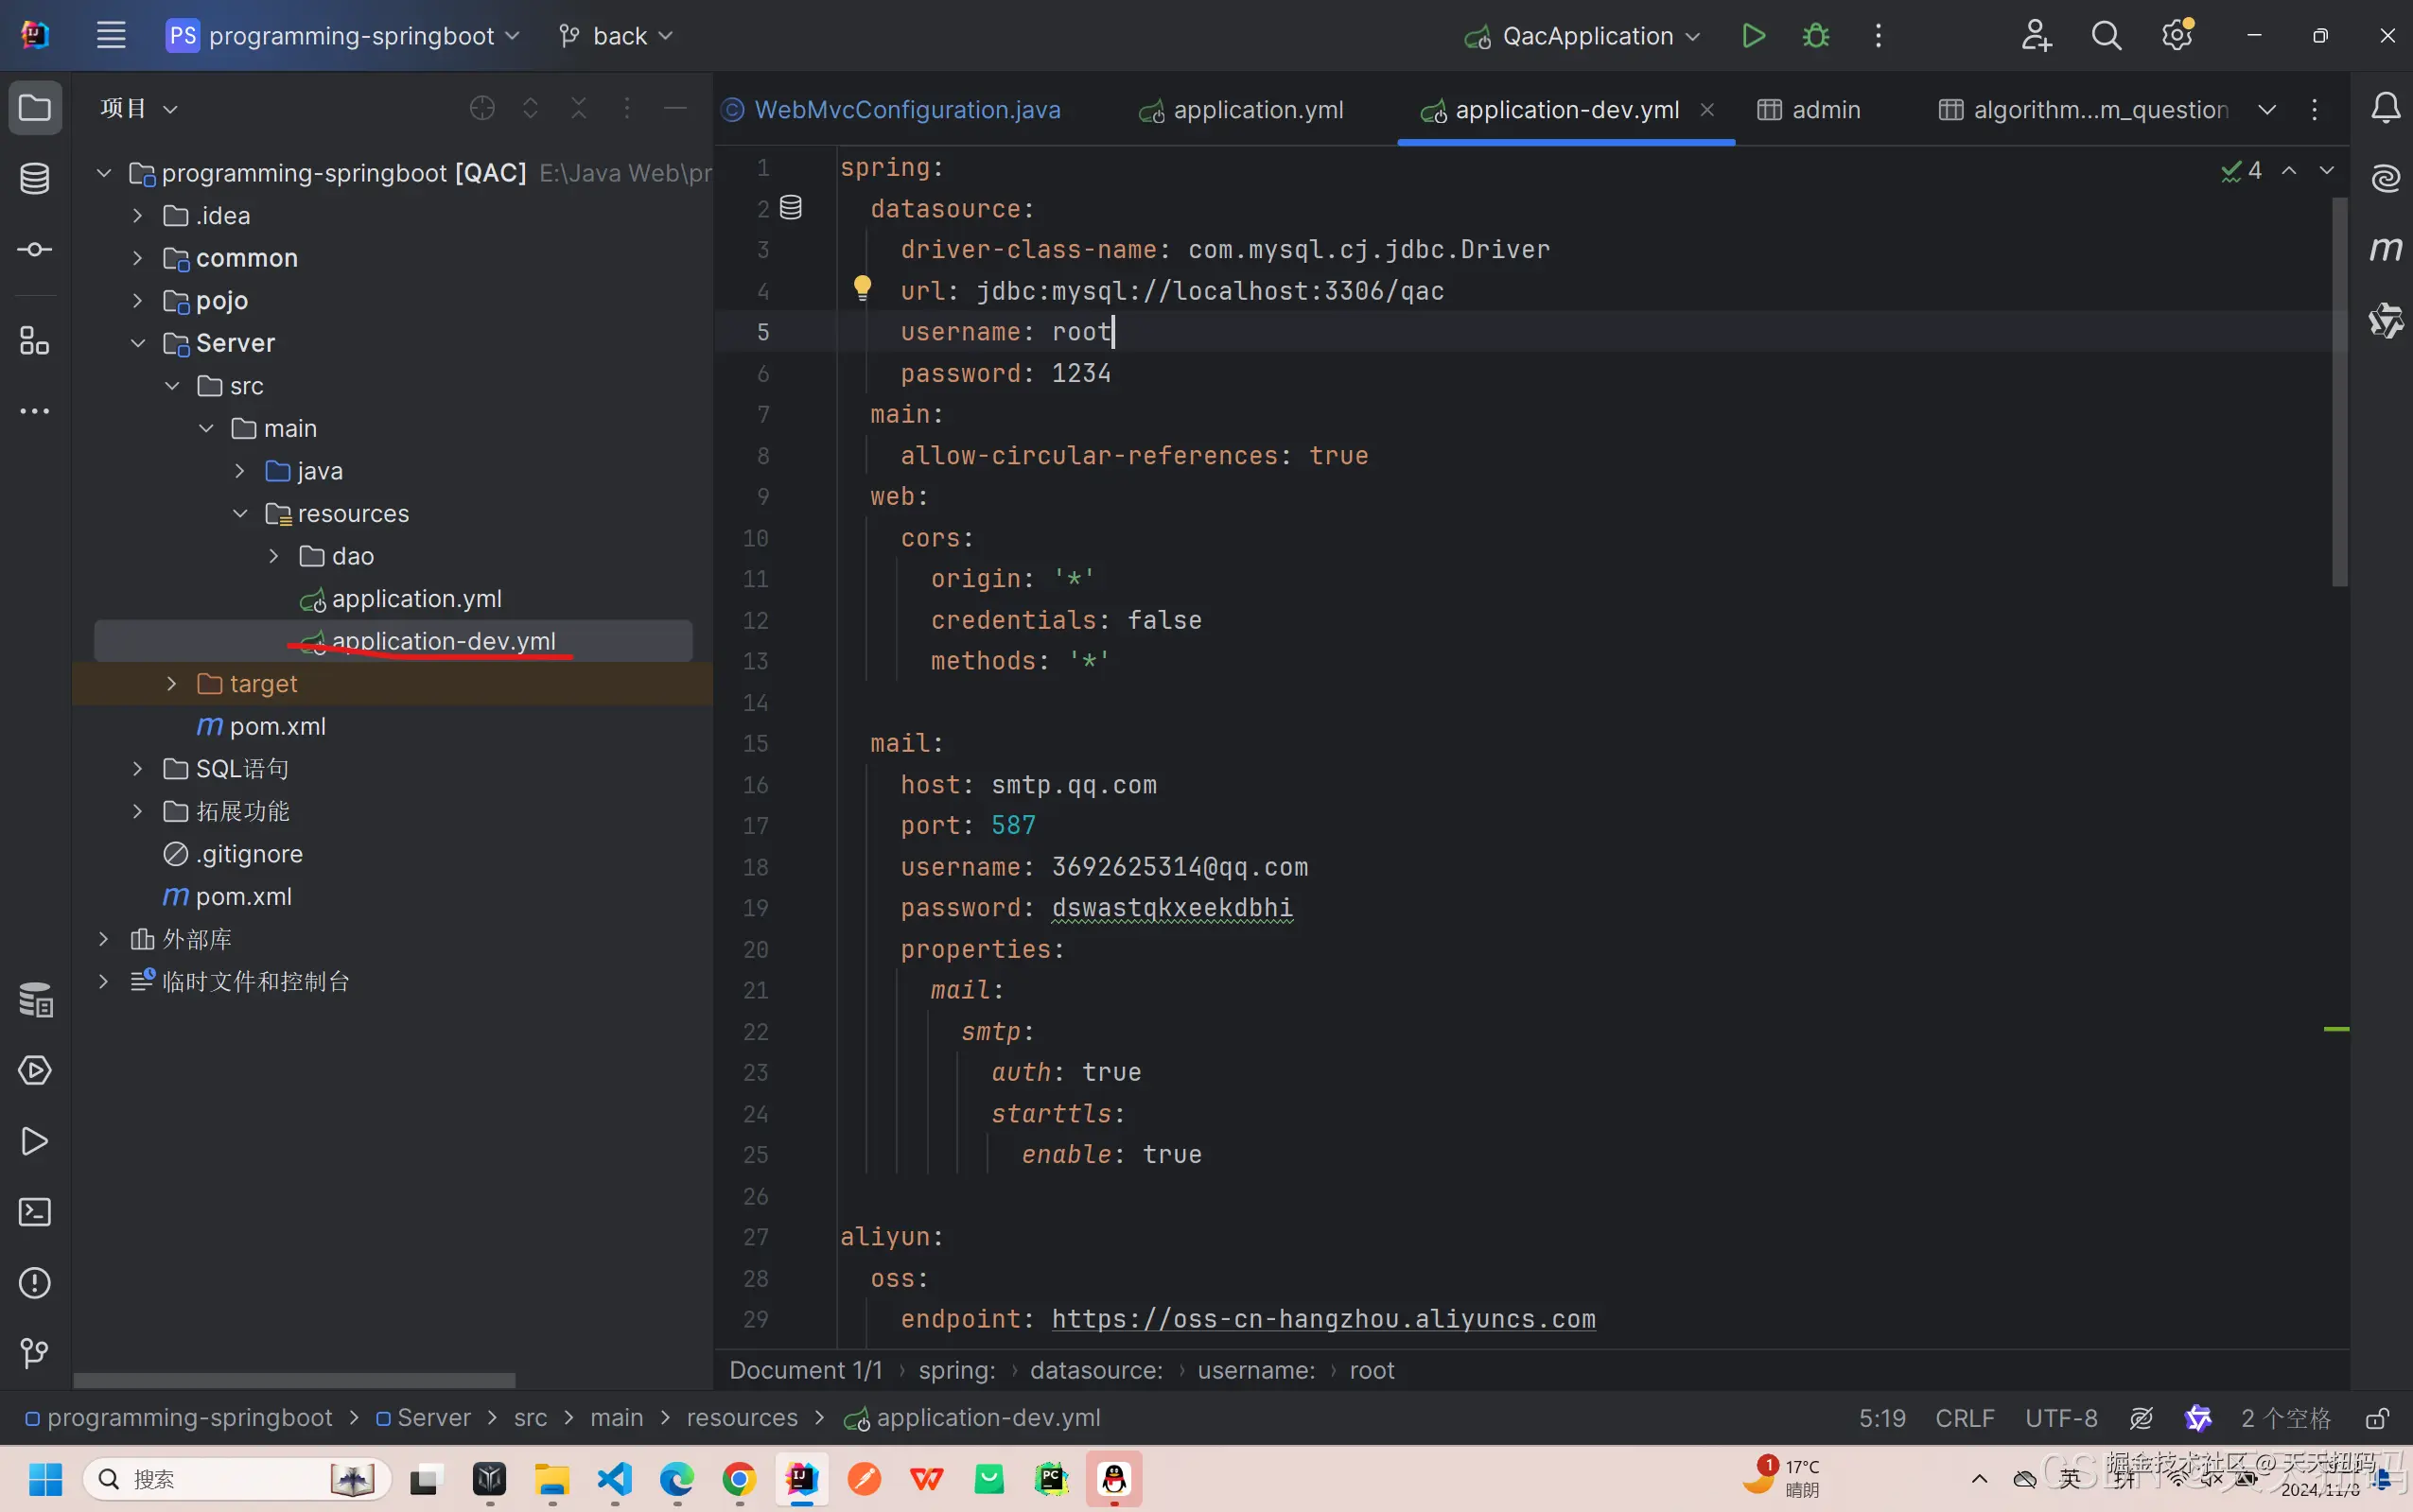Image resolution: width=2413 pixels, height=1512 pixels.
Task: Expand the target folder in project tree
Action: (x=172, y=684)
